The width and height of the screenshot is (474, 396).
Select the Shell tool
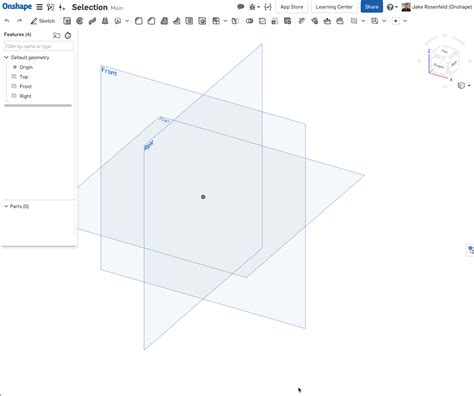pyautogui.click(x=189, y=21)
